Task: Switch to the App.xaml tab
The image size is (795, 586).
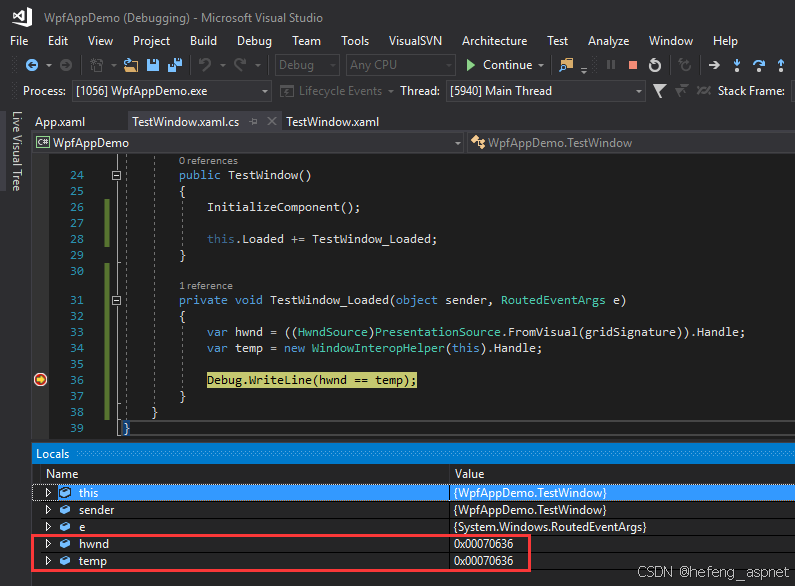Action: click(60, 122)
